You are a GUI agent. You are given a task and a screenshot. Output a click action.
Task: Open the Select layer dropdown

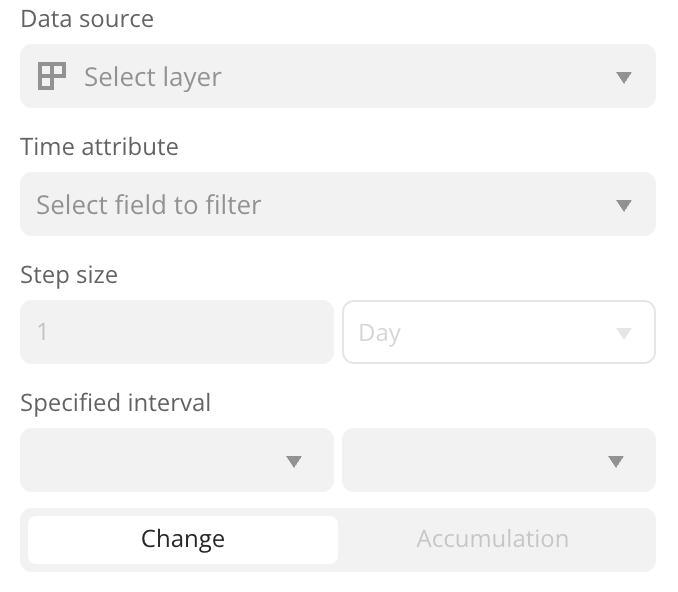[x=337, y=77]
